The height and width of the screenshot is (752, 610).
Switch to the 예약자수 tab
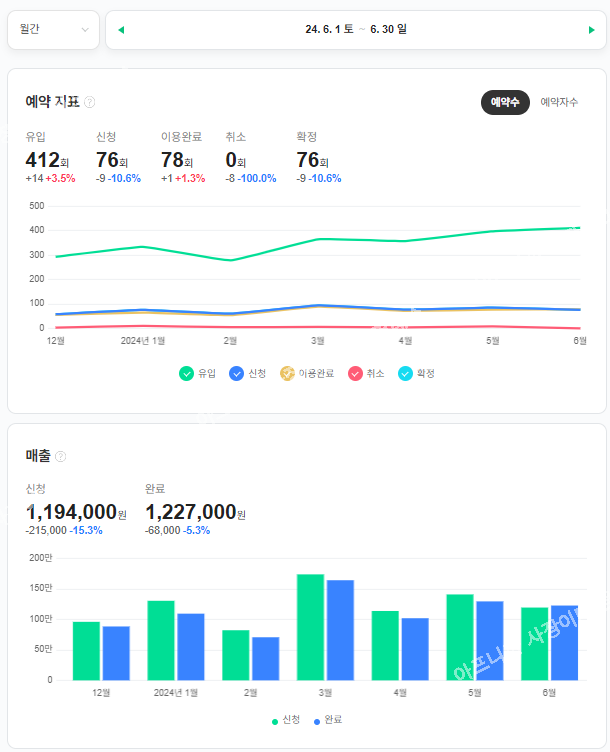point(559,102)
